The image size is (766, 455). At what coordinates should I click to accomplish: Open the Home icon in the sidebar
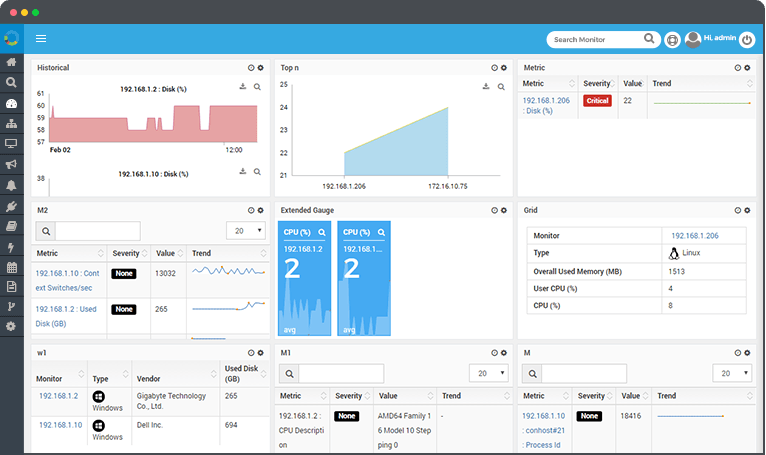pos(11,62)
